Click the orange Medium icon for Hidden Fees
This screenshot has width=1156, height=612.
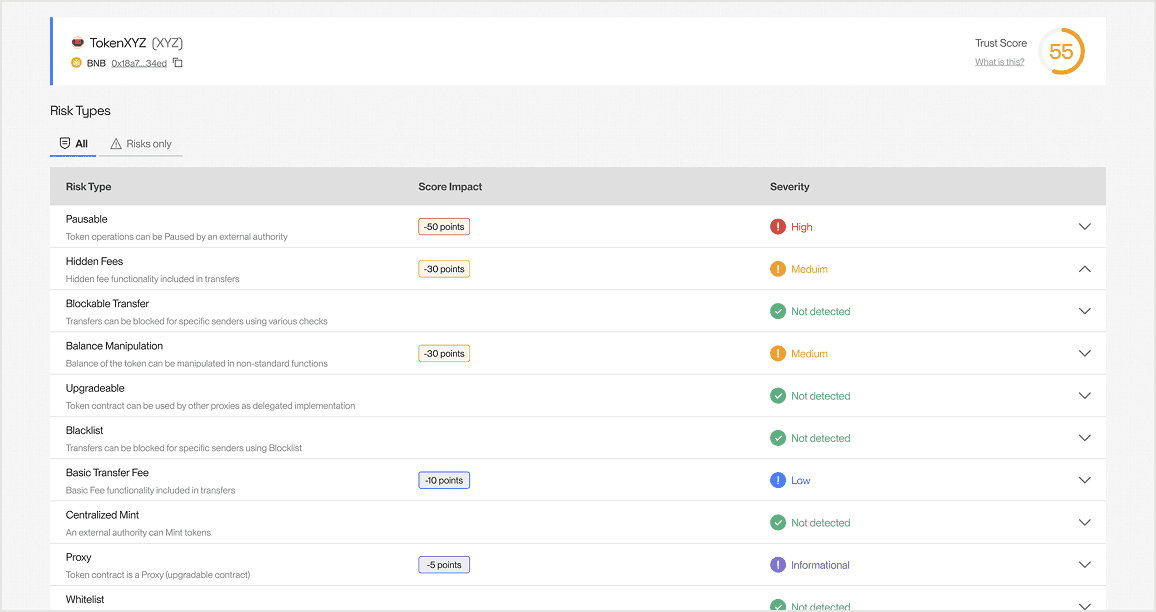tap(778, 268)
